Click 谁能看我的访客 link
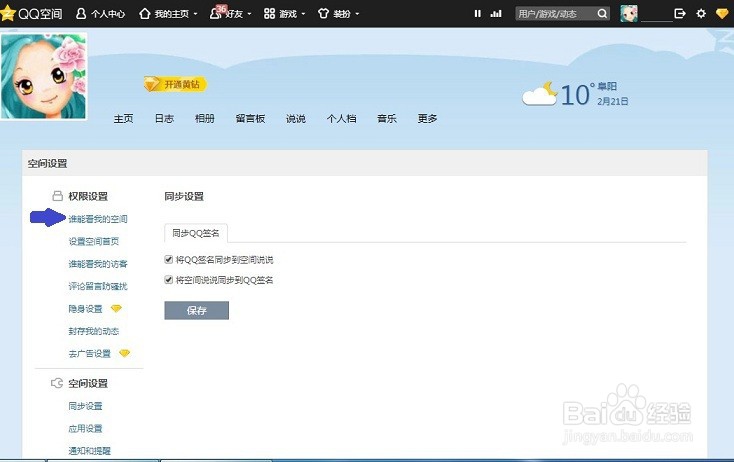This screenshot has height=462, width=734. click(x=98, y=264)
